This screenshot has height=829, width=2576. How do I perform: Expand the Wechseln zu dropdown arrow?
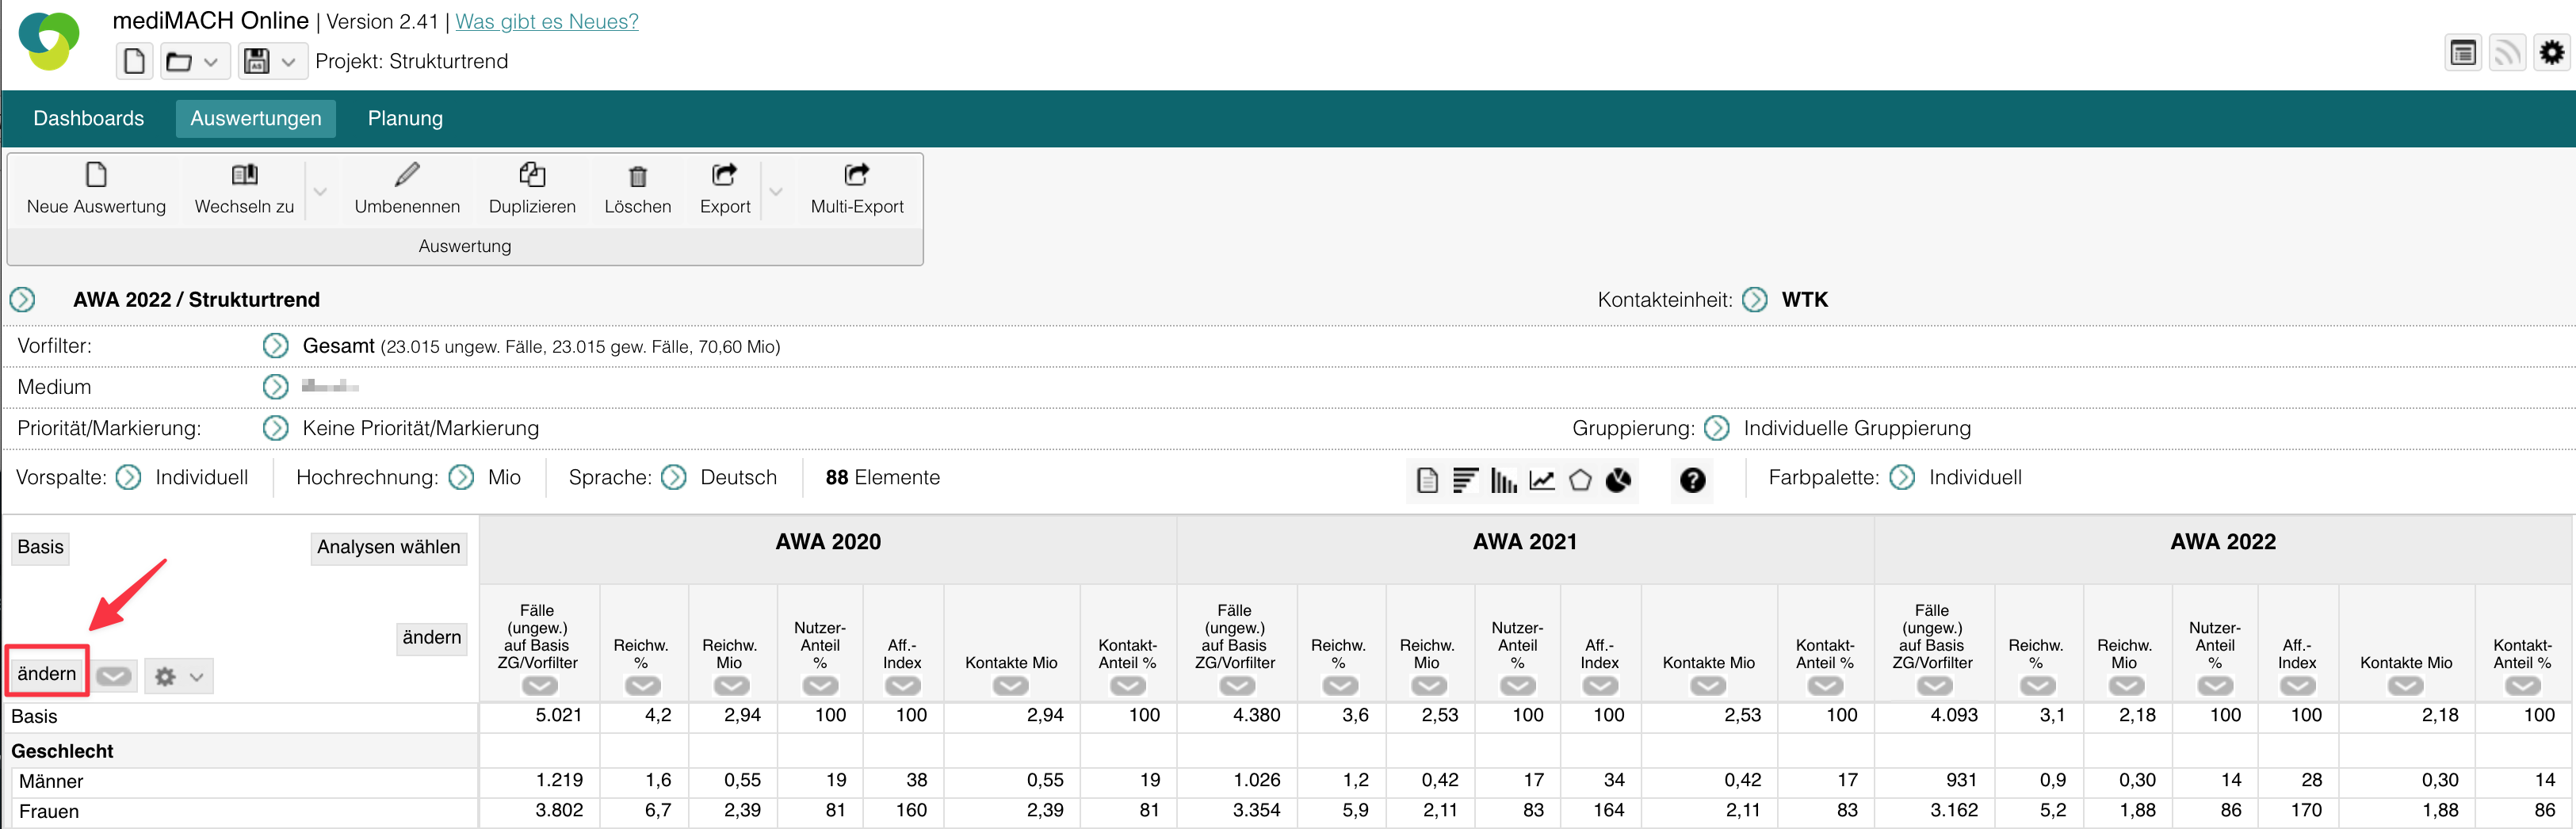tap(320, 190)
